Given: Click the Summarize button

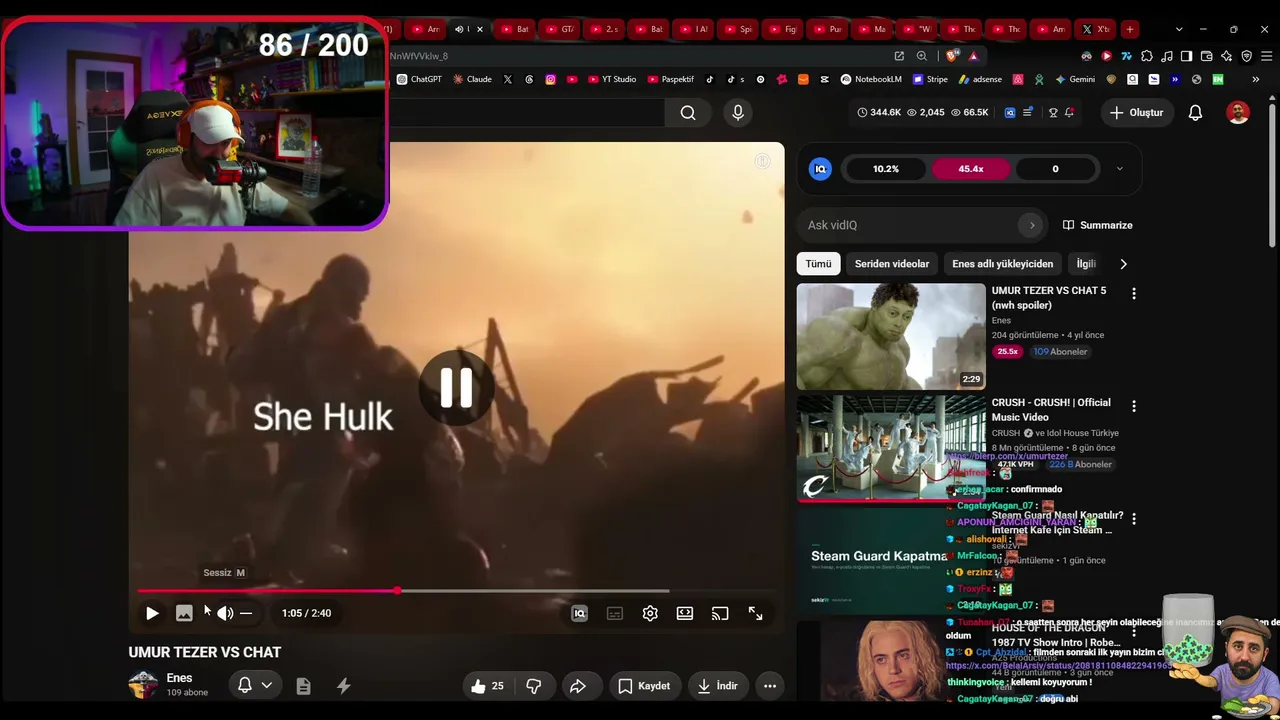Looking at the screenshot, I should [1097, 225].
